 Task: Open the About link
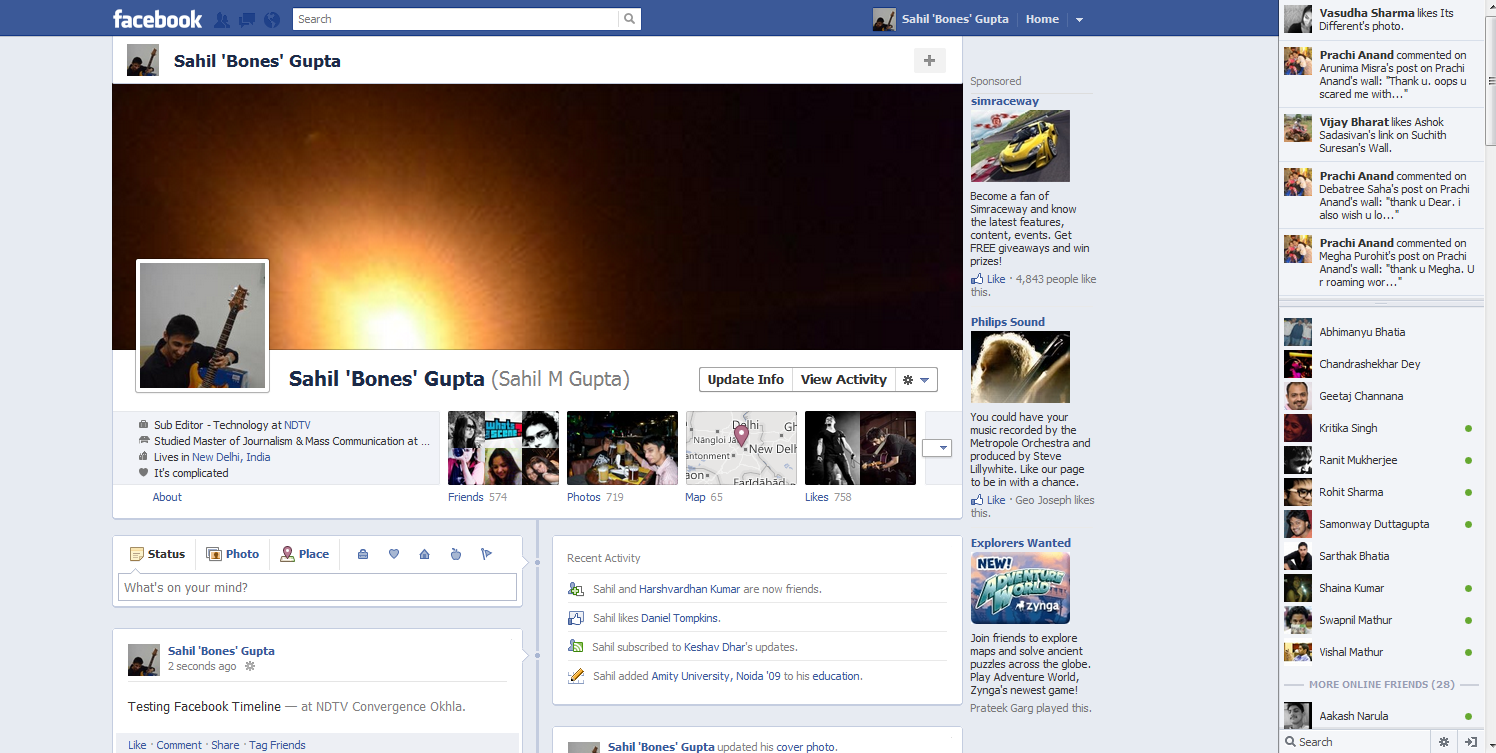point(167,497)
